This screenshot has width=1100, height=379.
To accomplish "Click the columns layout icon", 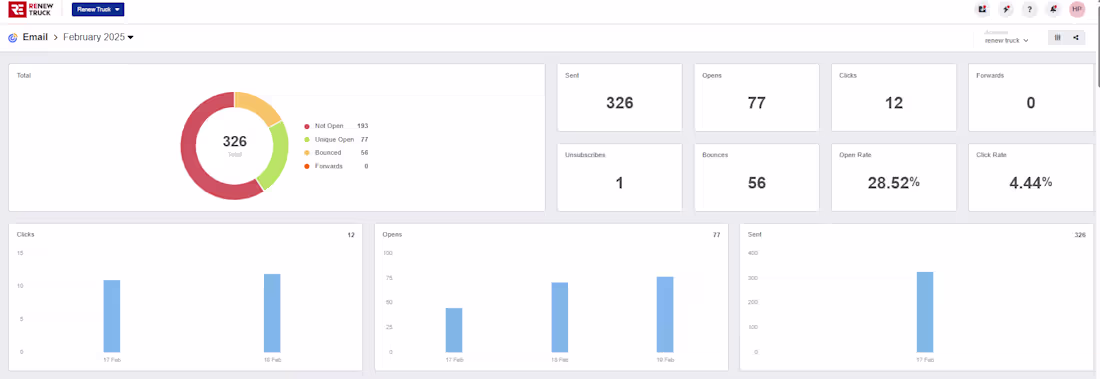I will pyautogui.click(x=1057, y=38).
